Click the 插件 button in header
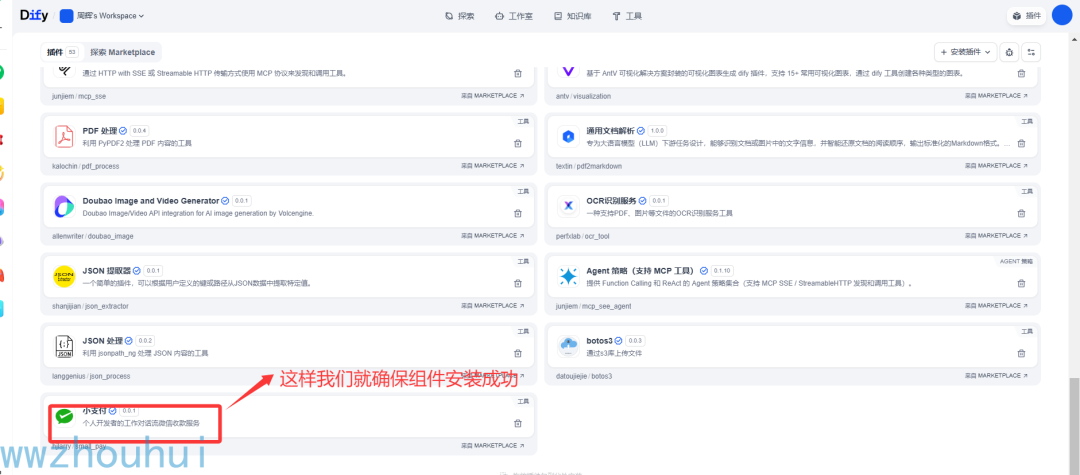Viewport: 1080px width, 475px height. (1027, 16)
